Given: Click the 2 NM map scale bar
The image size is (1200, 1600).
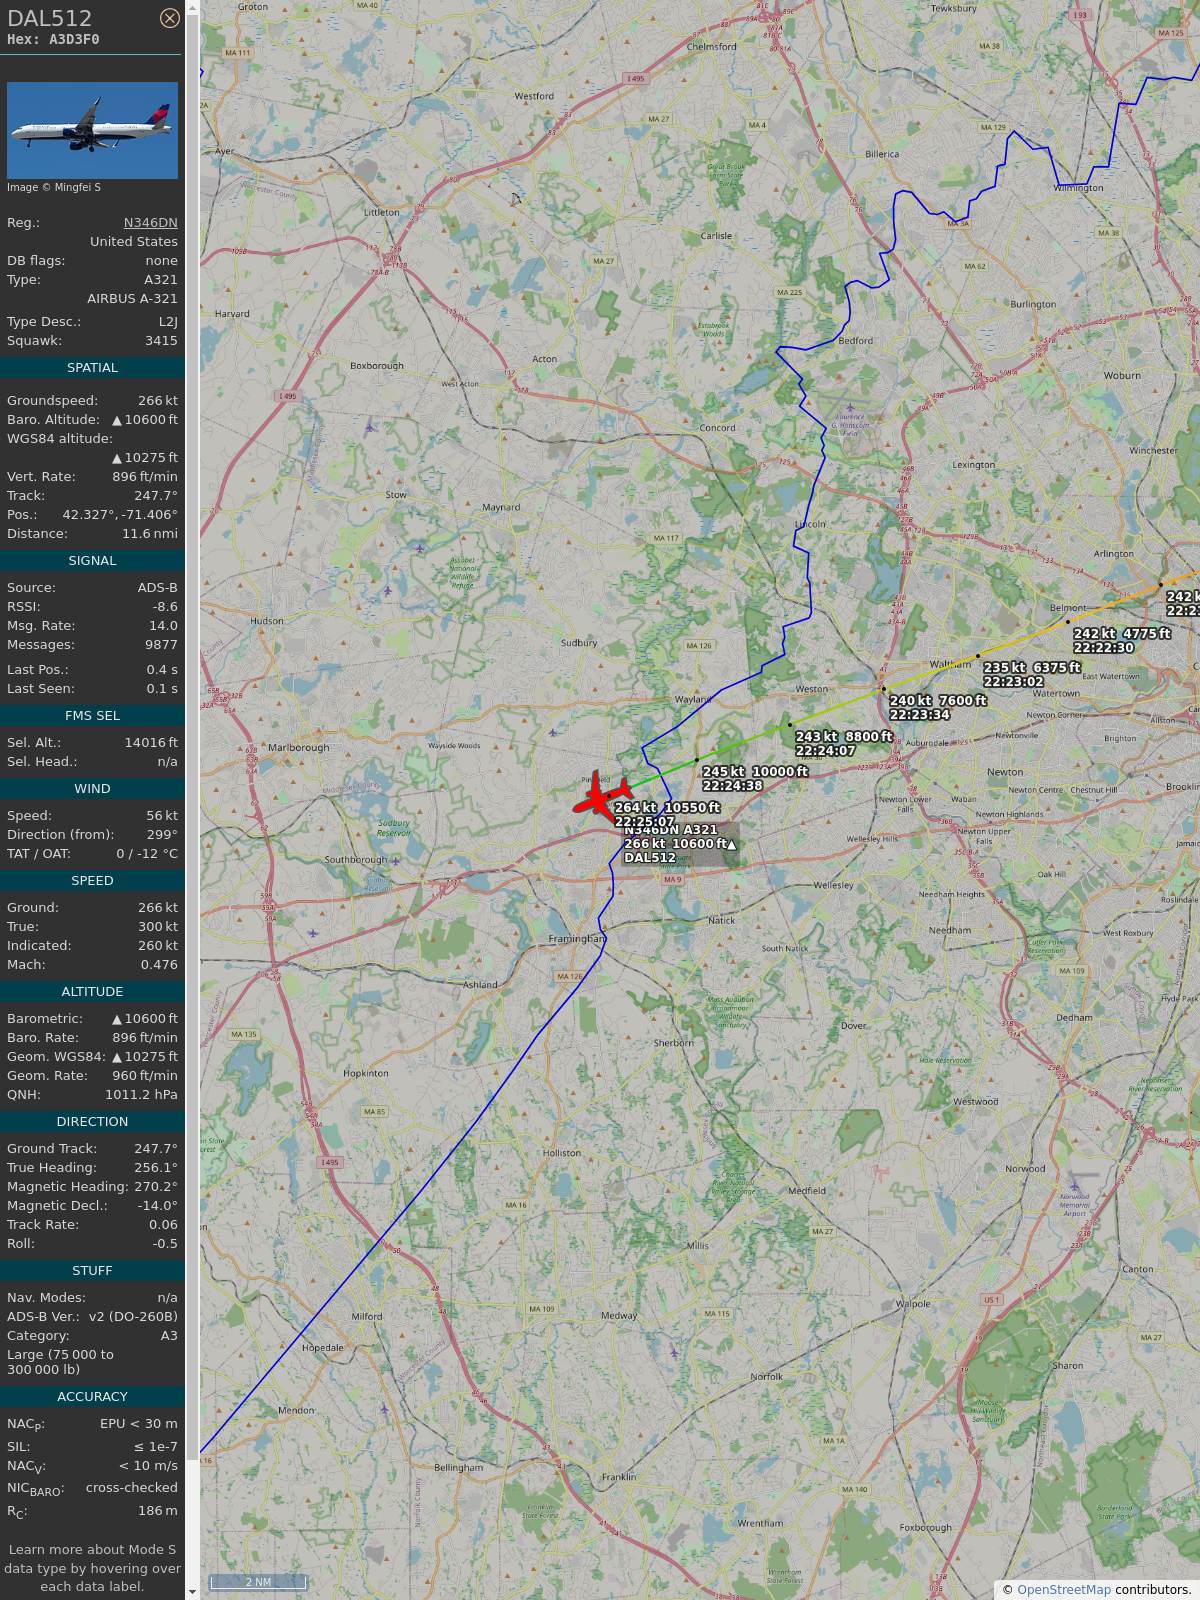Looking at the screenshot, I should pyautogui.click(x=258, y=1582).
